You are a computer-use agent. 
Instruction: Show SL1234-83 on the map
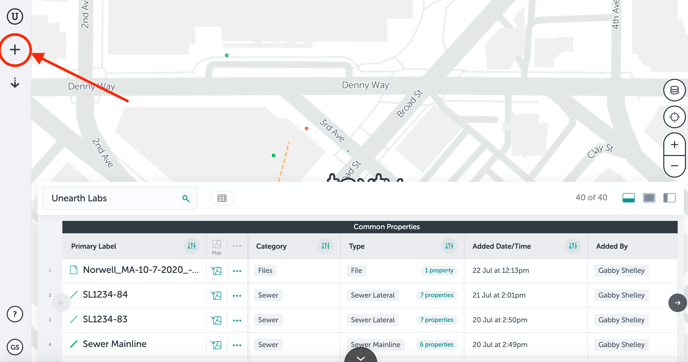(x=216, y=320)
